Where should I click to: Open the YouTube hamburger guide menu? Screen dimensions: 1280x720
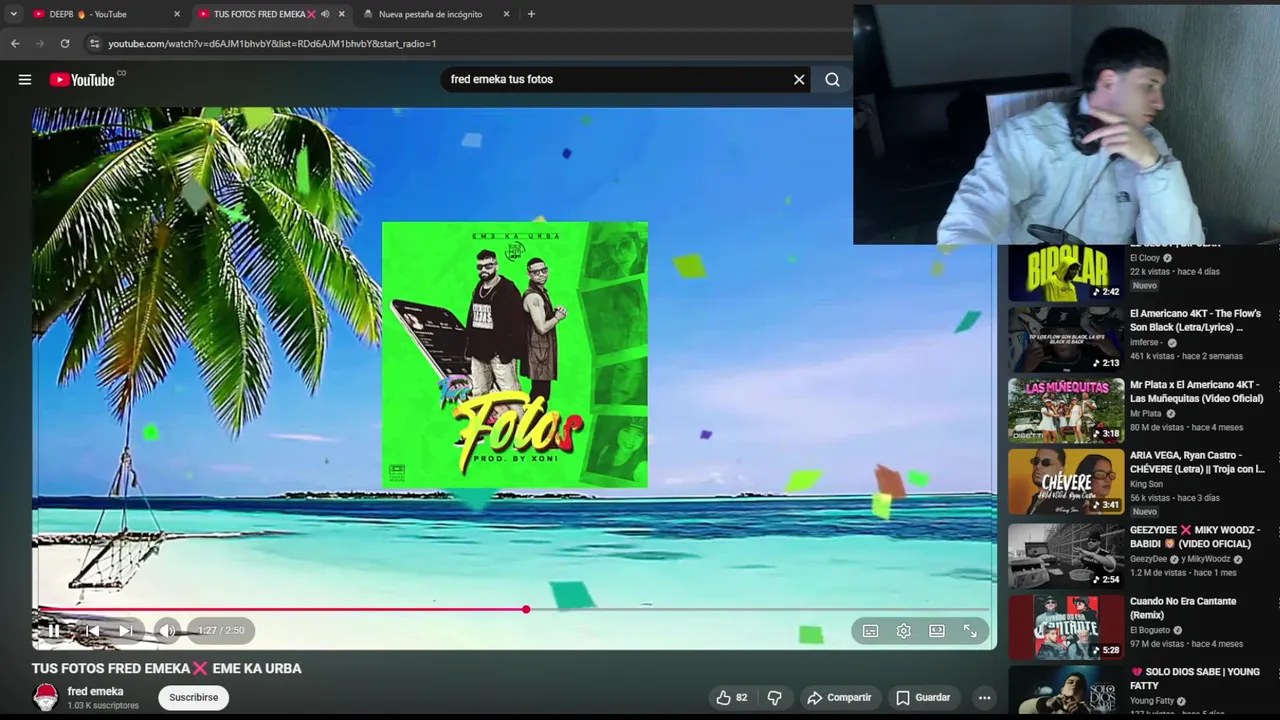click(x=25, y=80)
